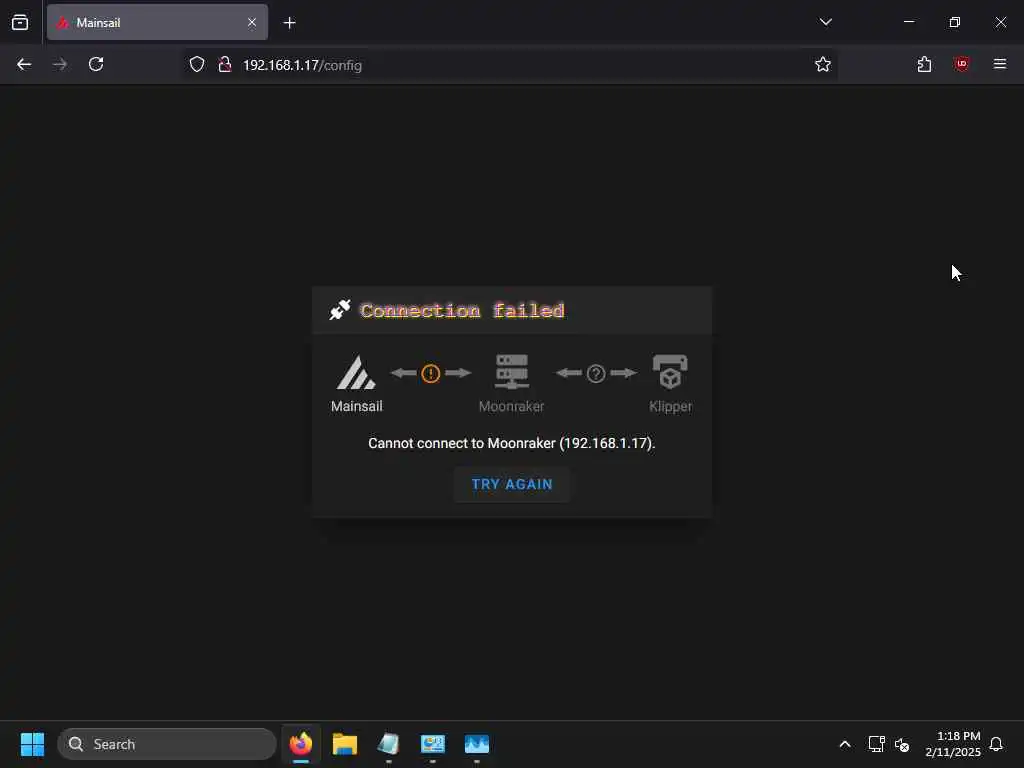The height and width of the screenshot is (768, 1024).
Task: Close the Mainsail tab
Action: coord(252,22)
